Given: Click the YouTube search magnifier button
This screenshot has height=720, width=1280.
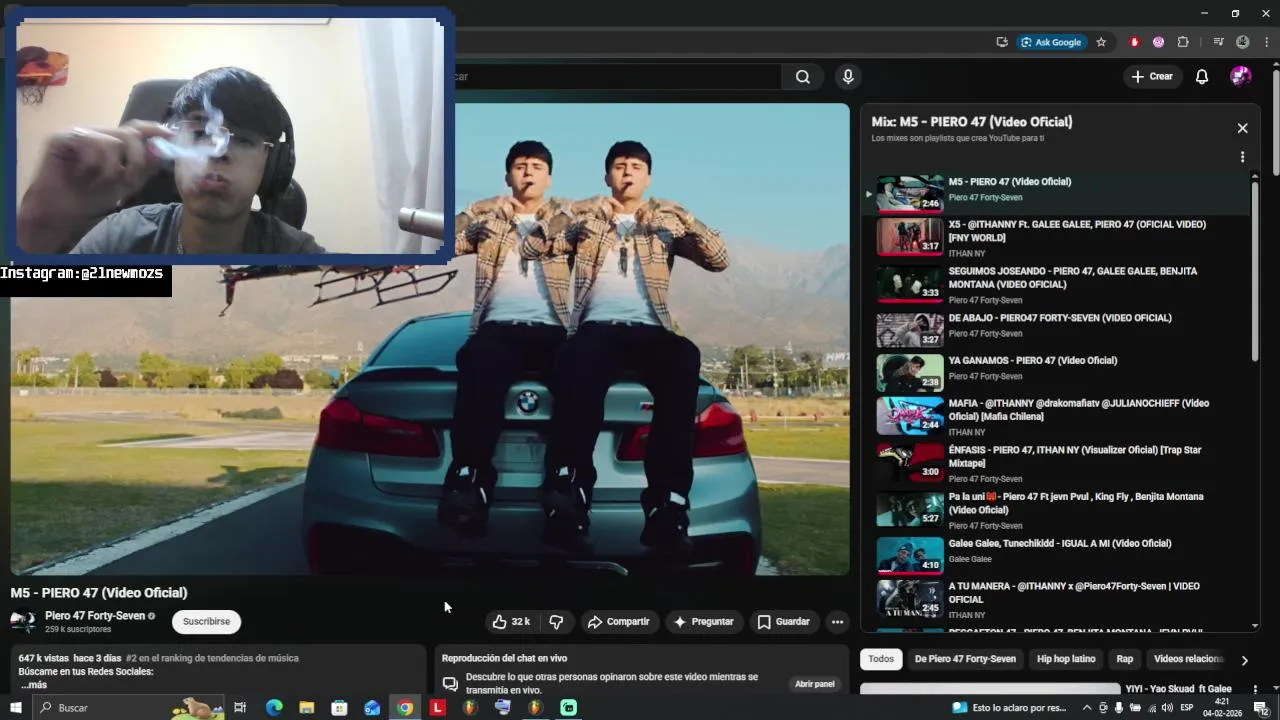Looking at the screenshot, I should point(802,77).
